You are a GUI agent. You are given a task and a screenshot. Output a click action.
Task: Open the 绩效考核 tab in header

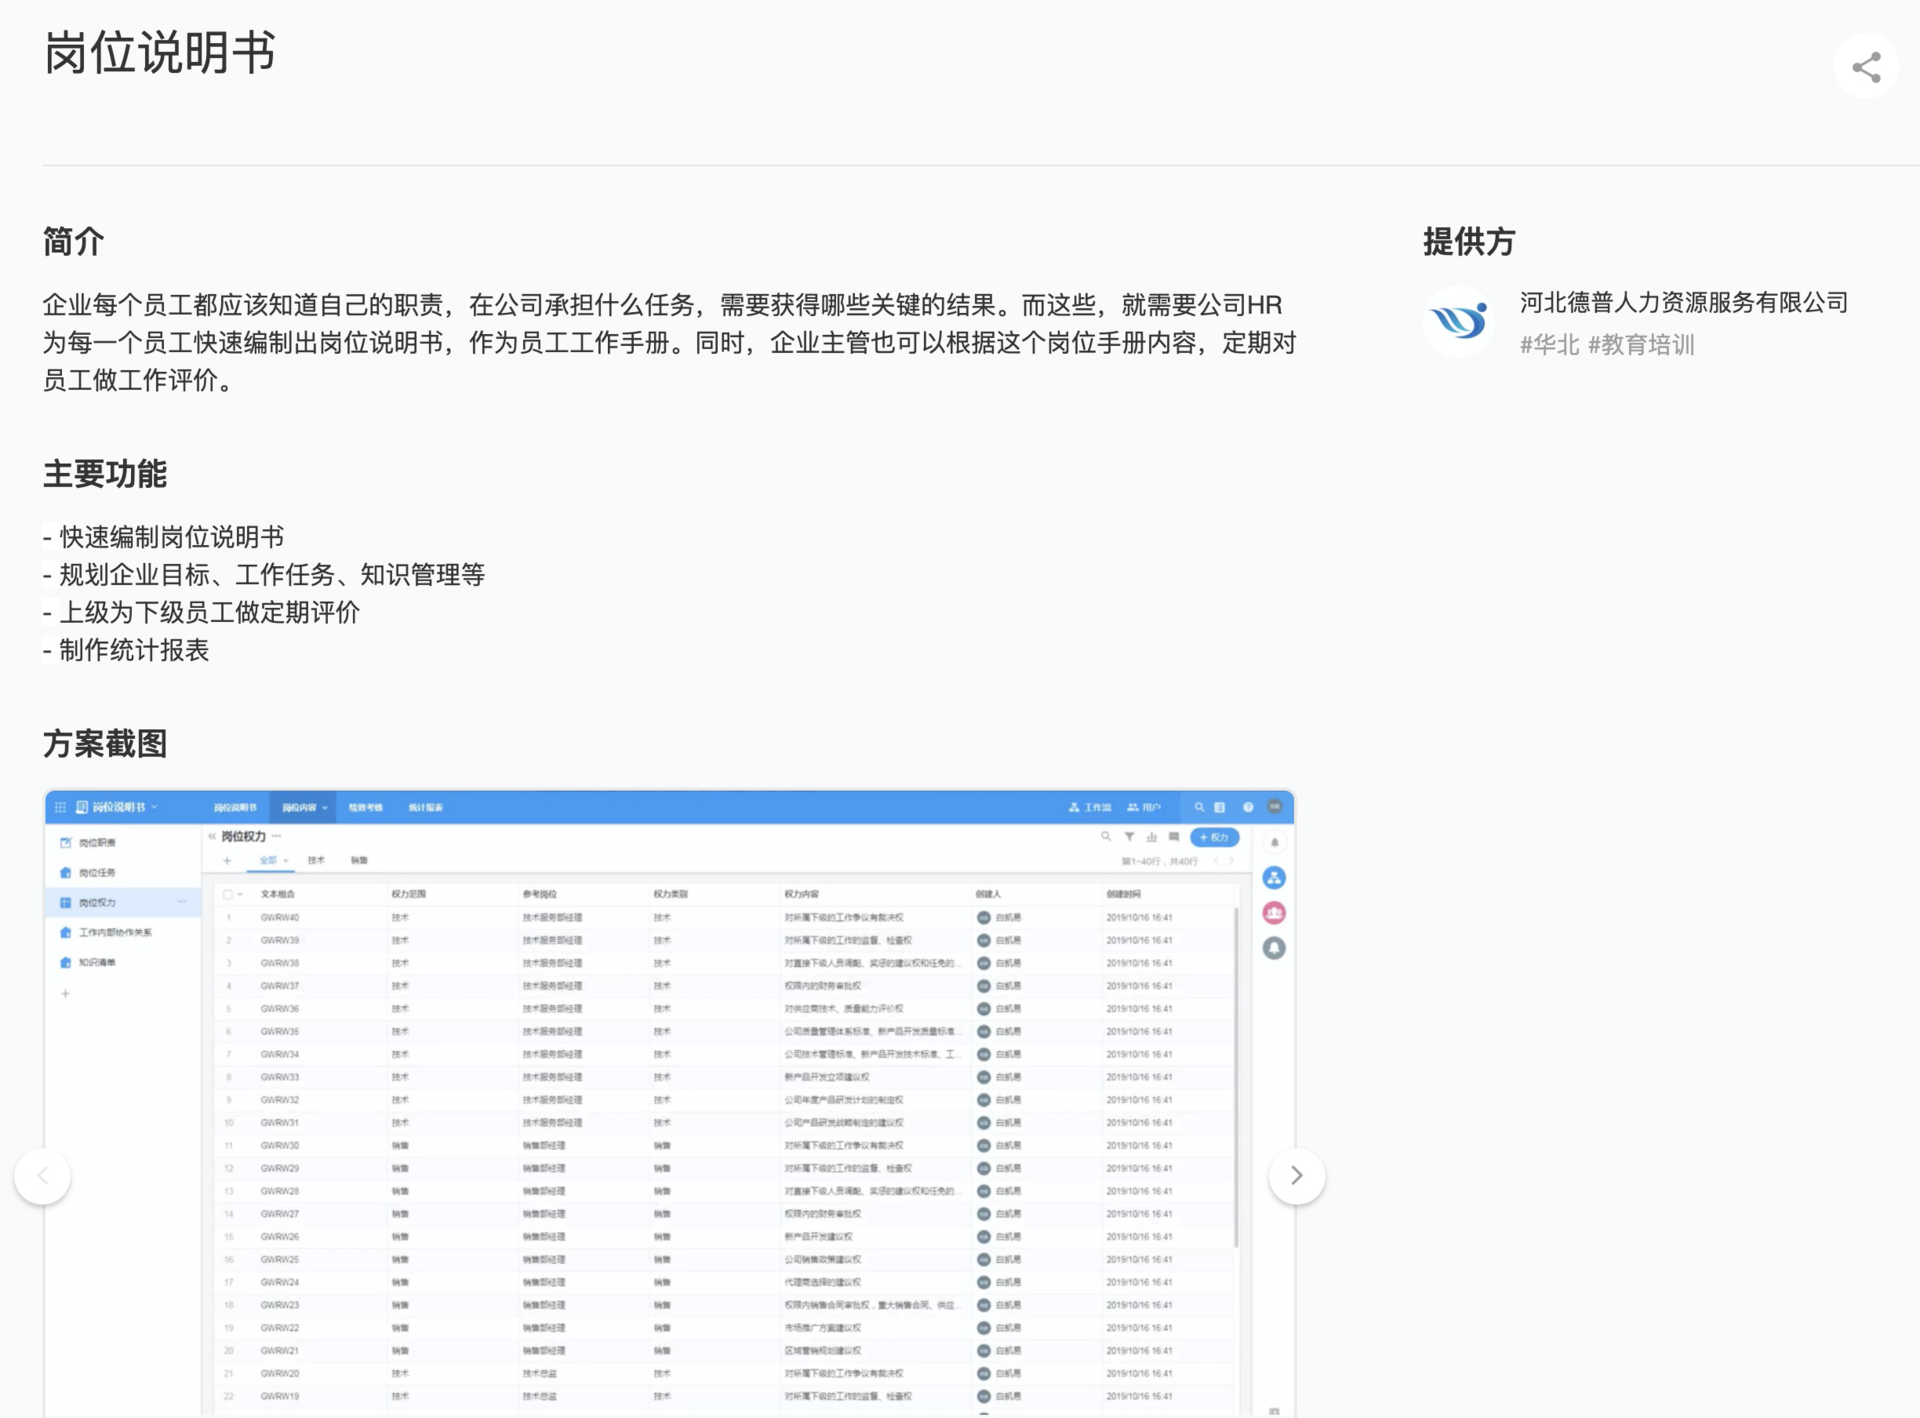[x=365, y=807]
